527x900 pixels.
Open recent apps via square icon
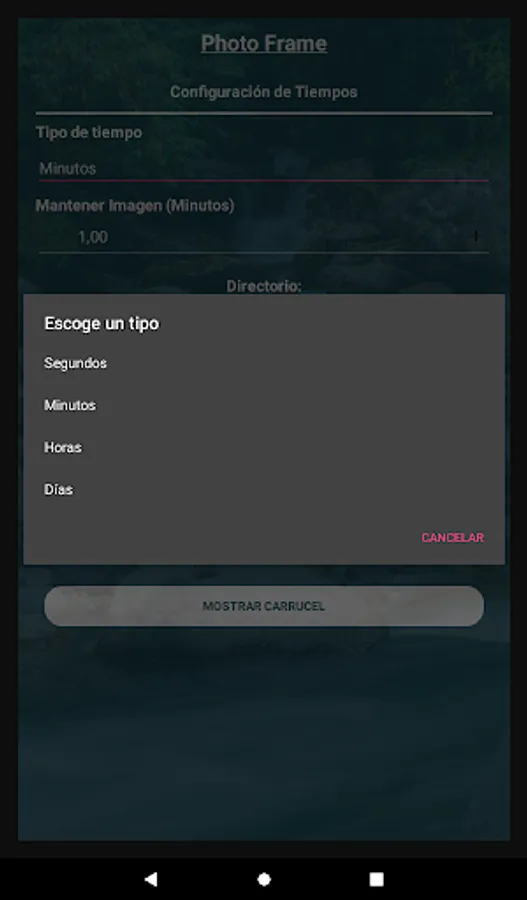tap(376, 879)
